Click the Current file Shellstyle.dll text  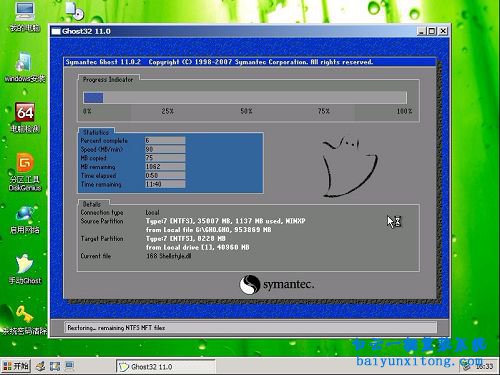point(169,256)
